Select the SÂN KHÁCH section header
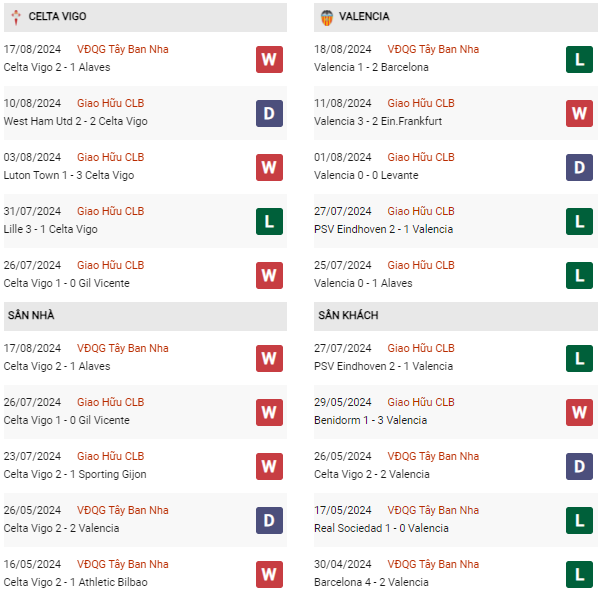The image size is (600, 594). point(348,316)
